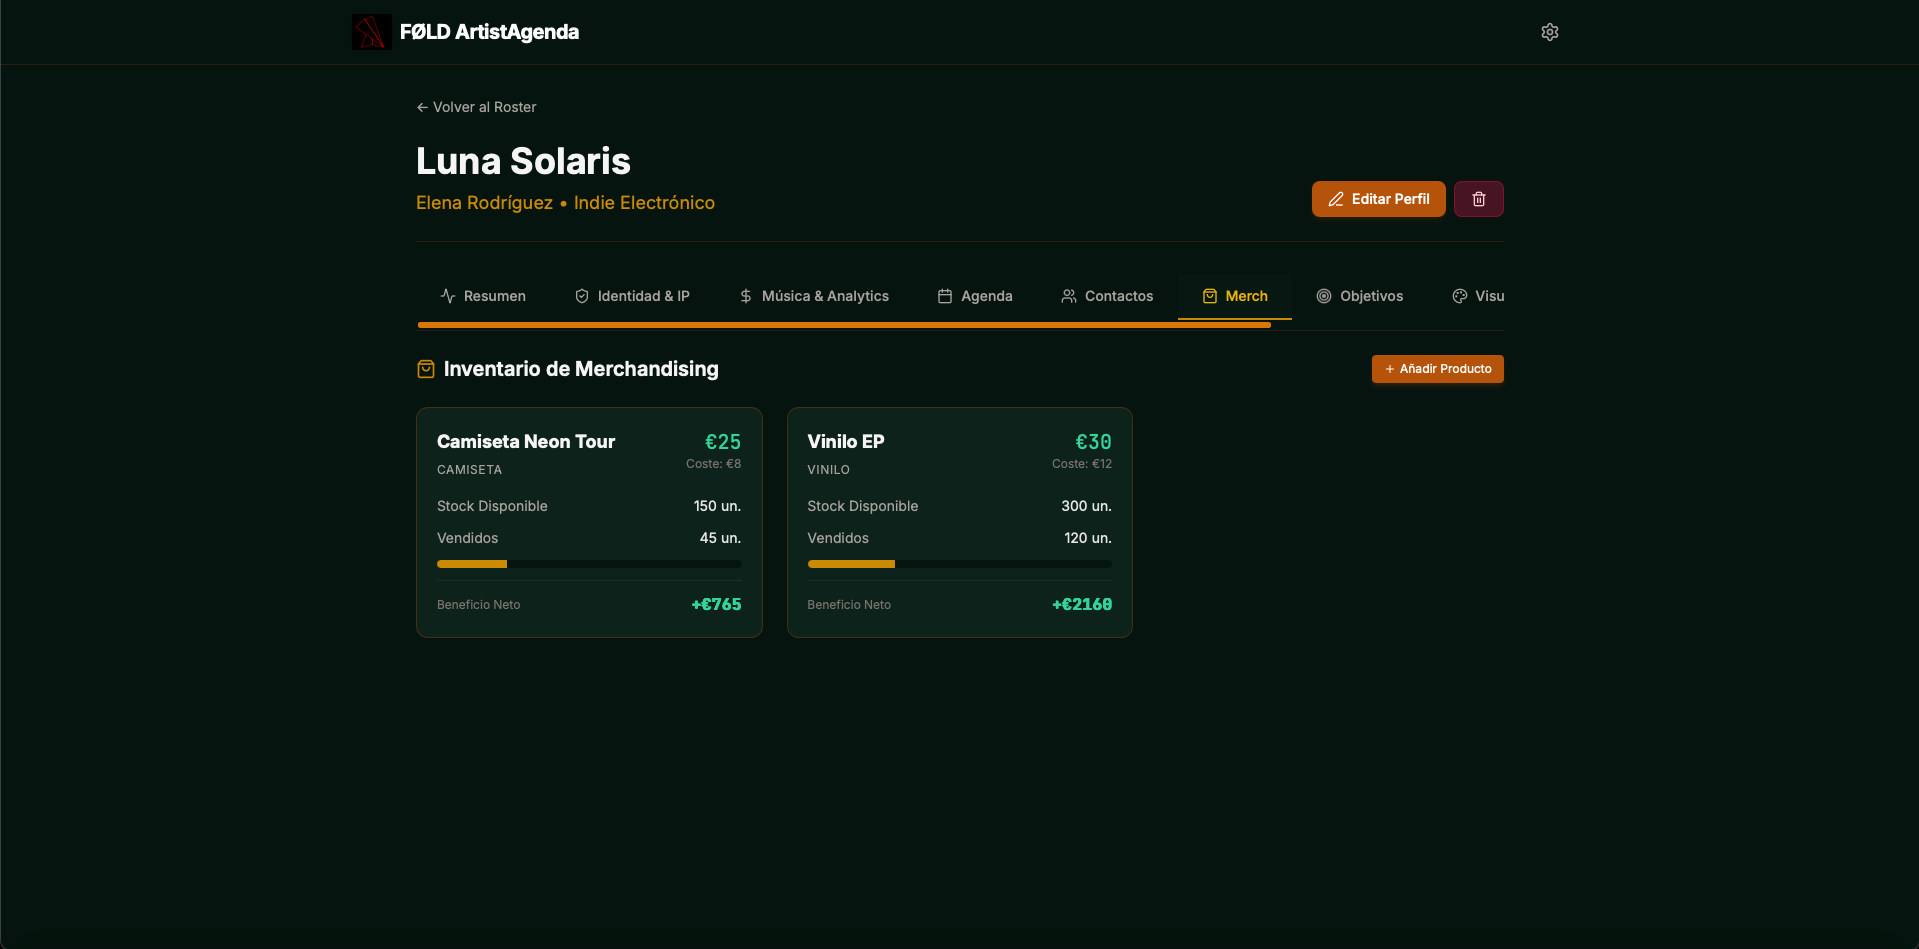The image size is (1919, 949).
Task: Click Camiseta Neon Tour sales progress bar
Action: pos(589,564)
